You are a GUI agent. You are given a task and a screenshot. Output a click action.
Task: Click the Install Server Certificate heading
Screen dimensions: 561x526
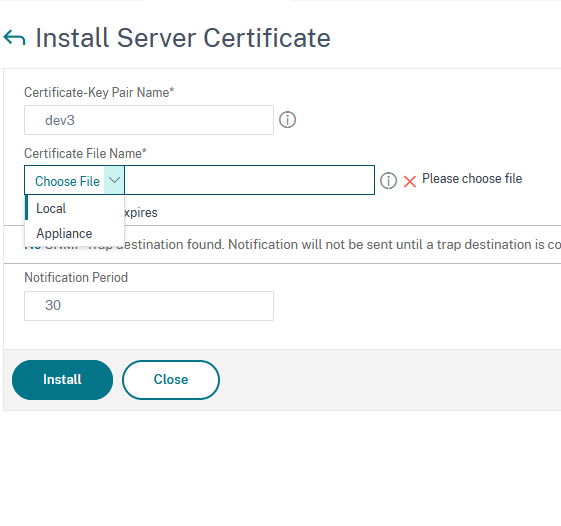[x=183, y=38]
